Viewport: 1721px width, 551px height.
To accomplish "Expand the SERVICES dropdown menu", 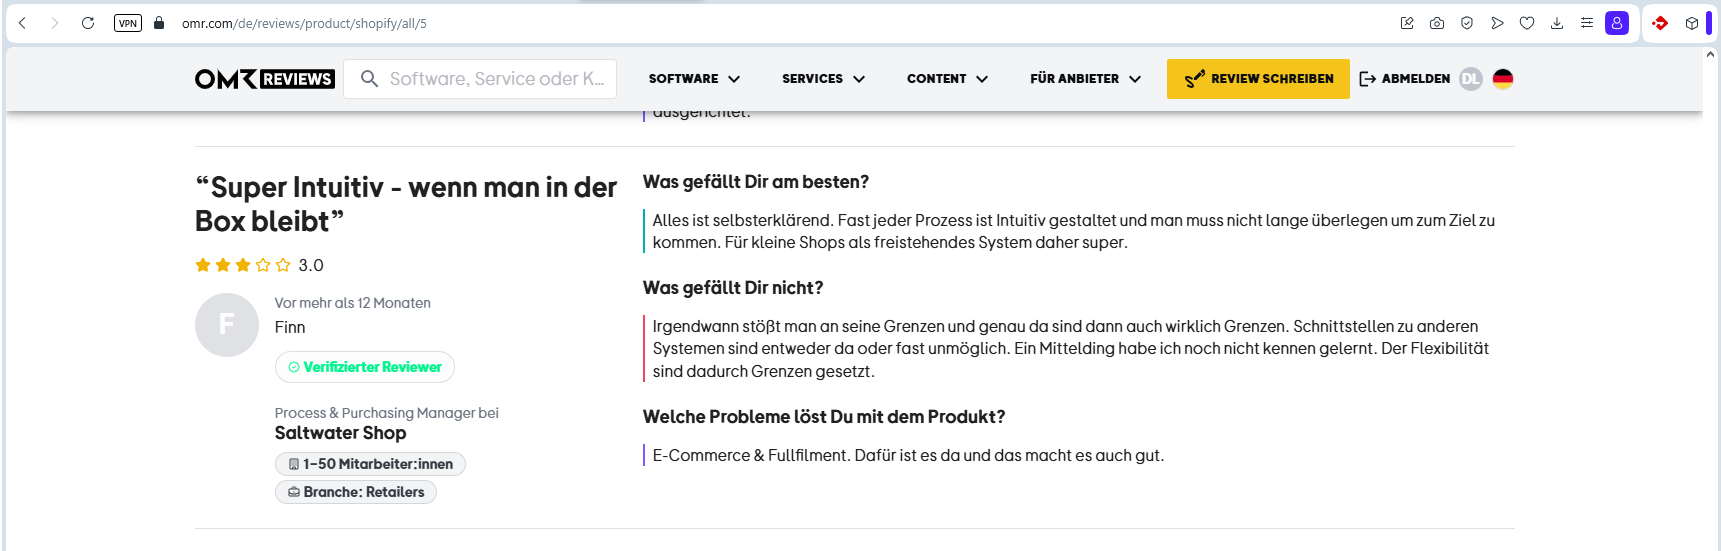I will click(x=823, y=79).
